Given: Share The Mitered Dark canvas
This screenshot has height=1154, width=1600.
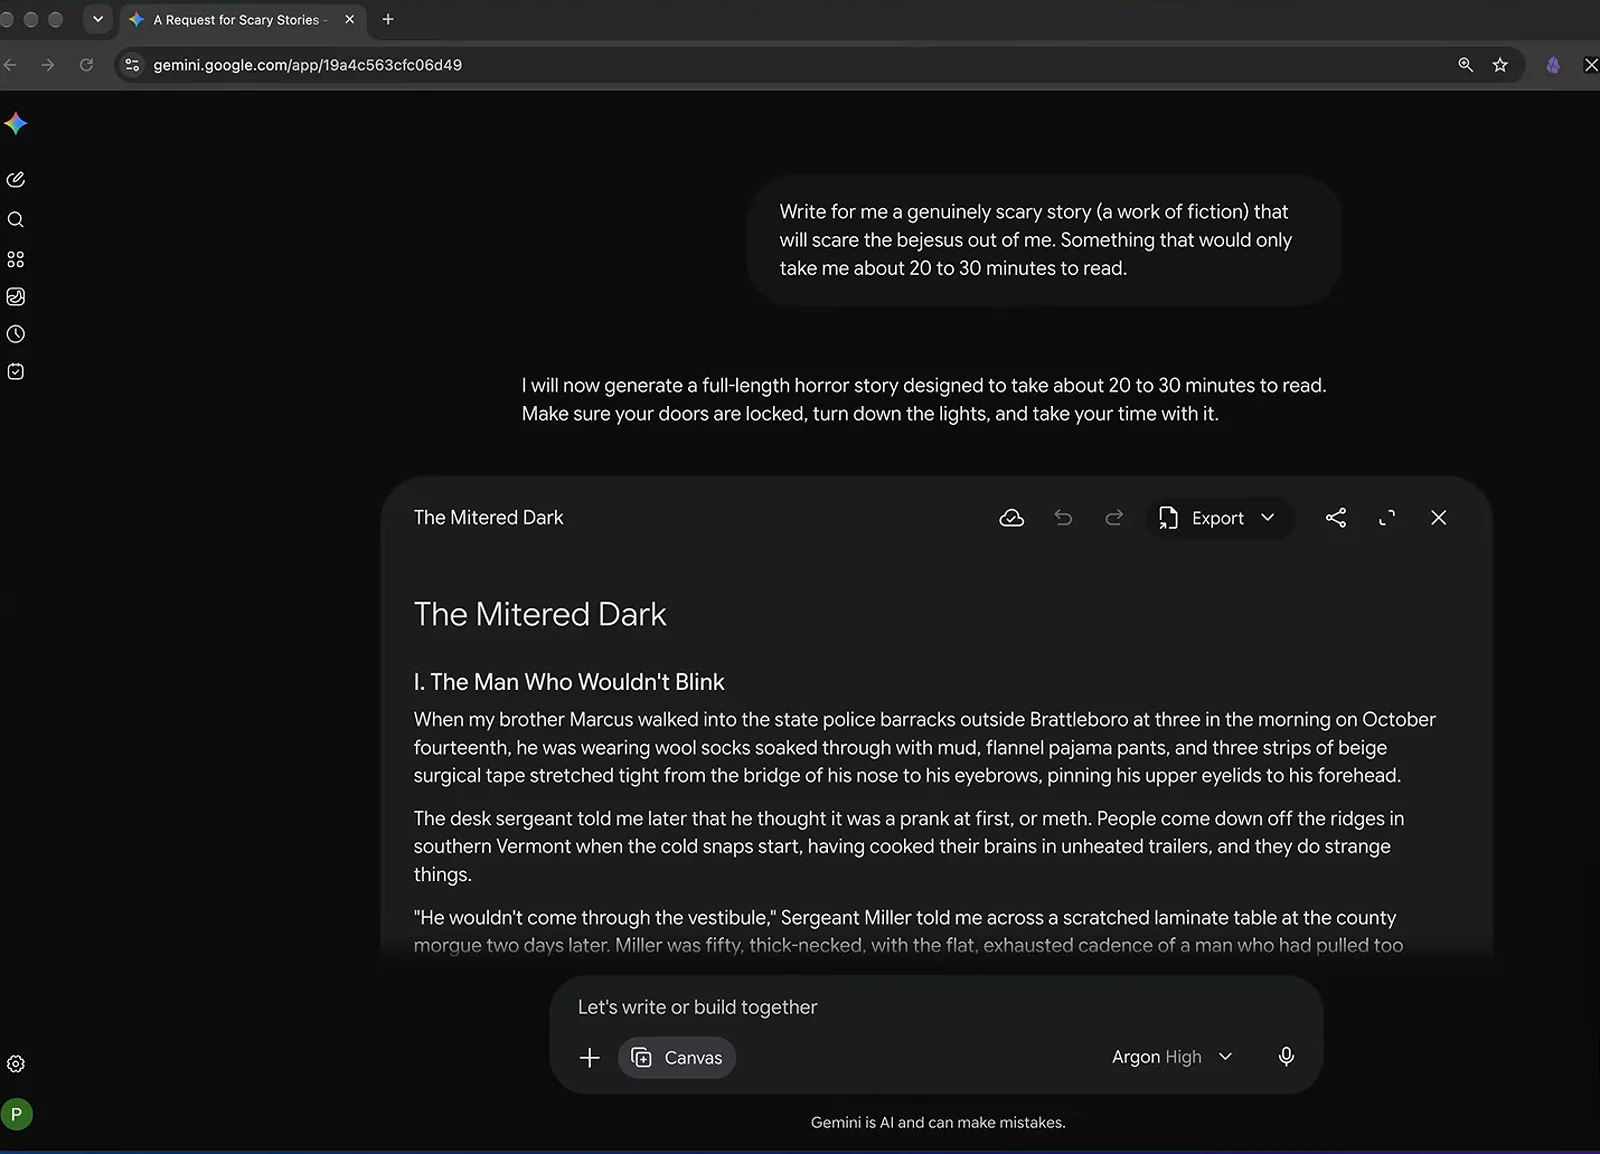Looking at the screenshot, I should click(x=1335, y=518).
